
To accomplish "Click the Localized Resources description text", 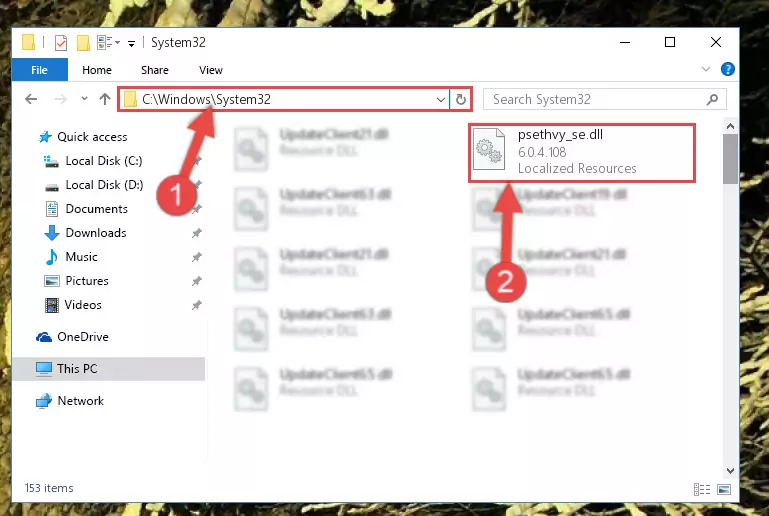I will pos(577,169).
